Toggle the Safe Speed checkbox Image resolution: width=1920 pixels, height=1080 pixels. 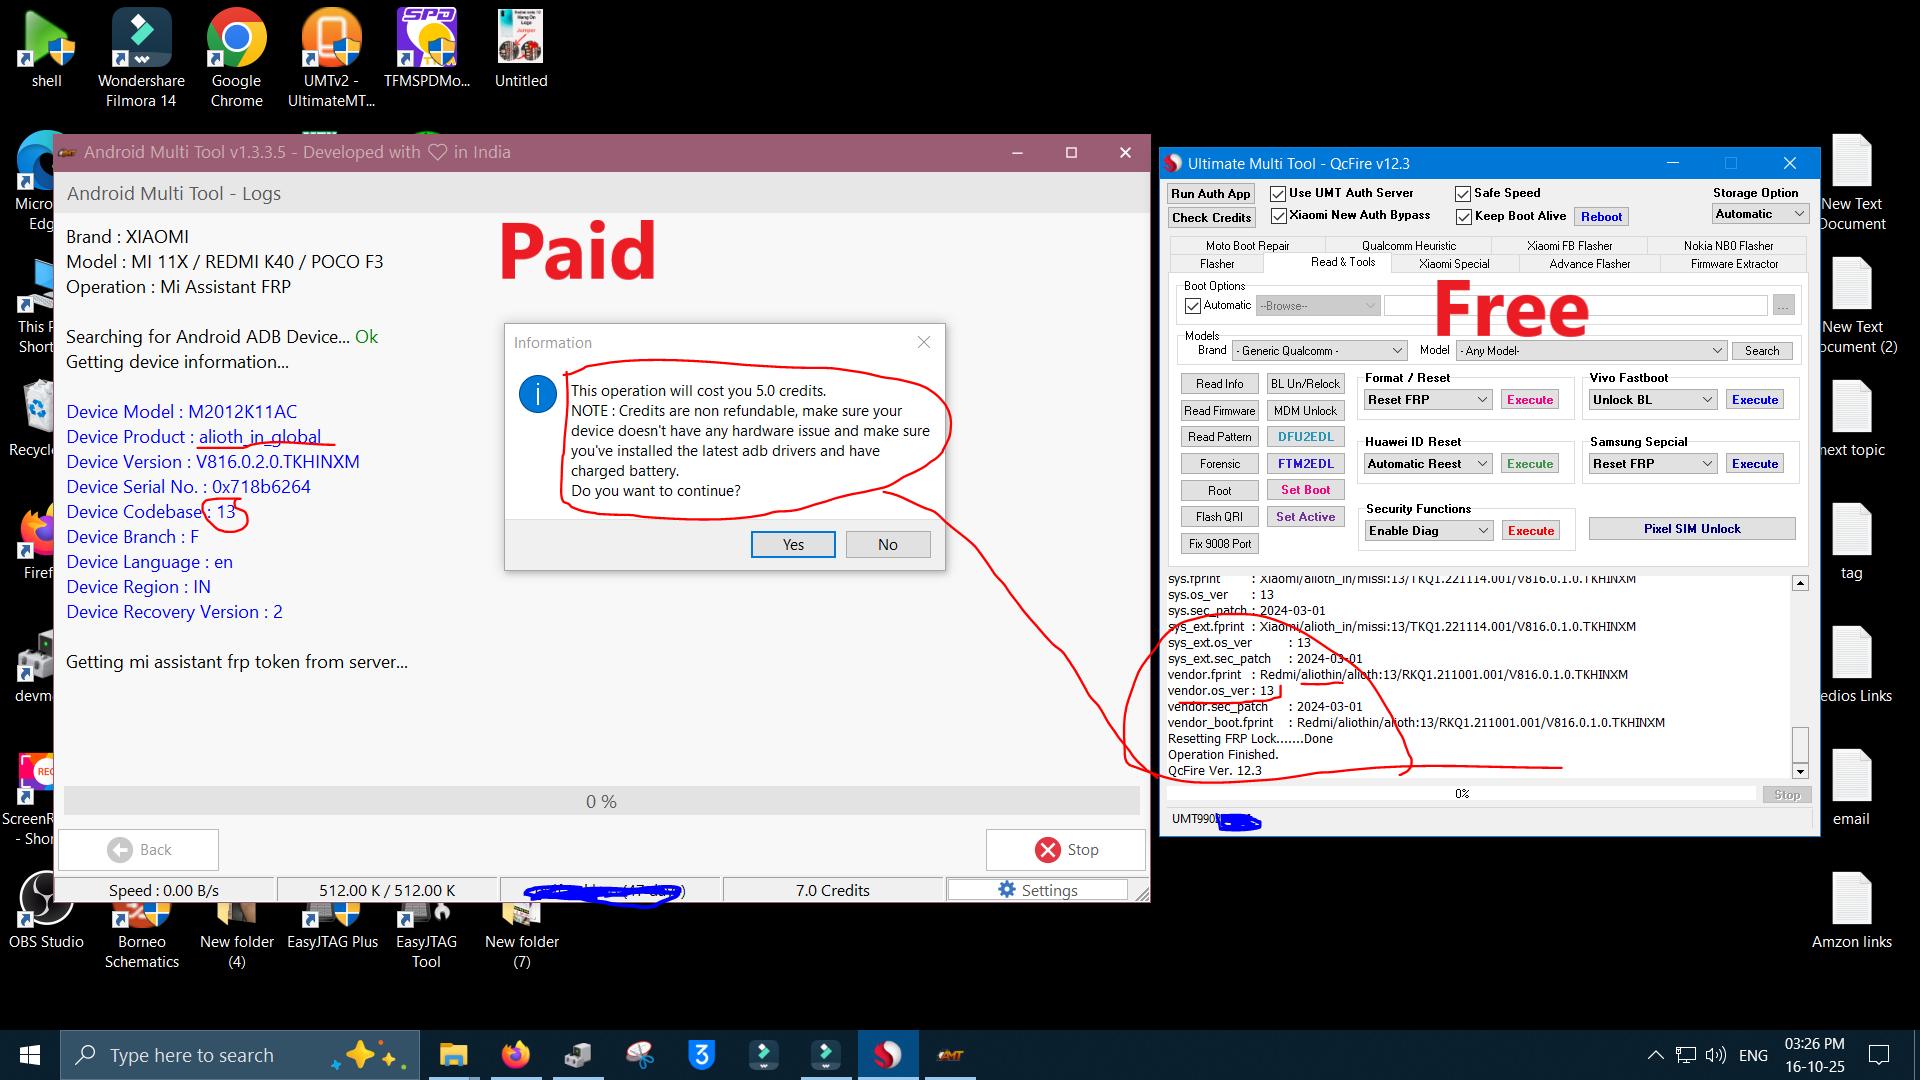click(x=1463, y=193)
